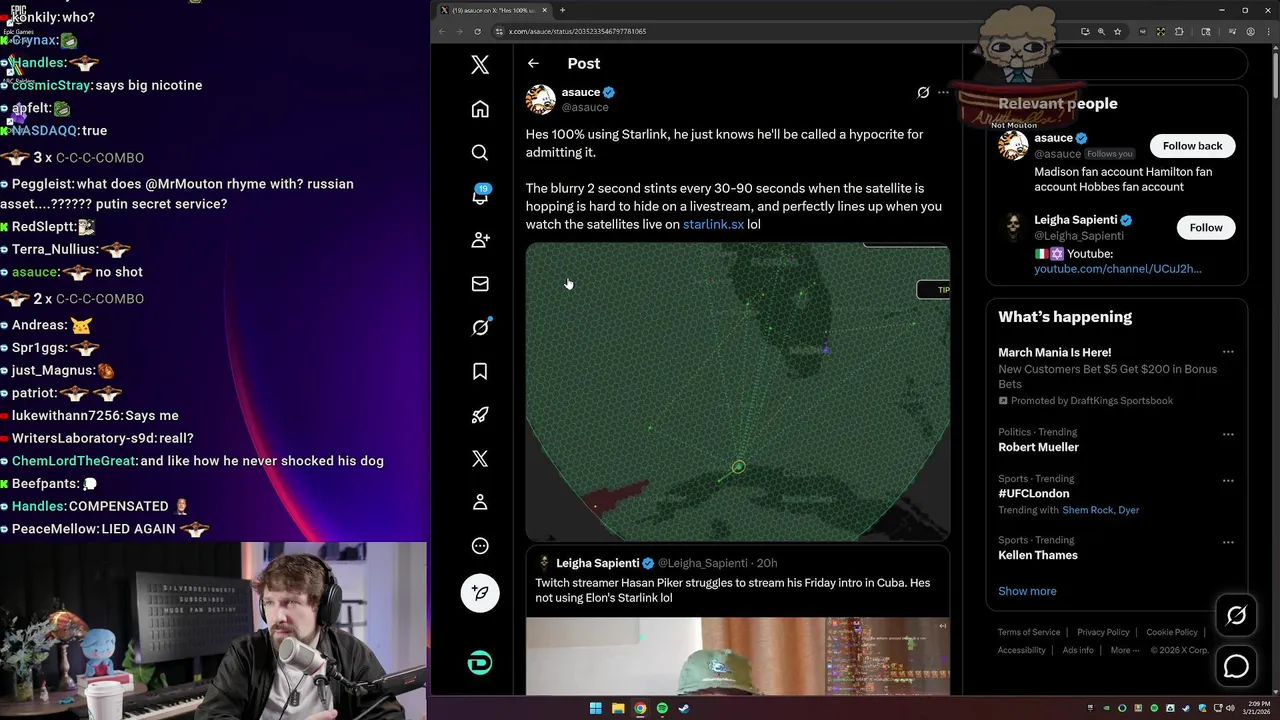1280x720 pixels.
Task: Open the Follow people sidebar icon
Action: pyautogui.click(x=480, y=240)
